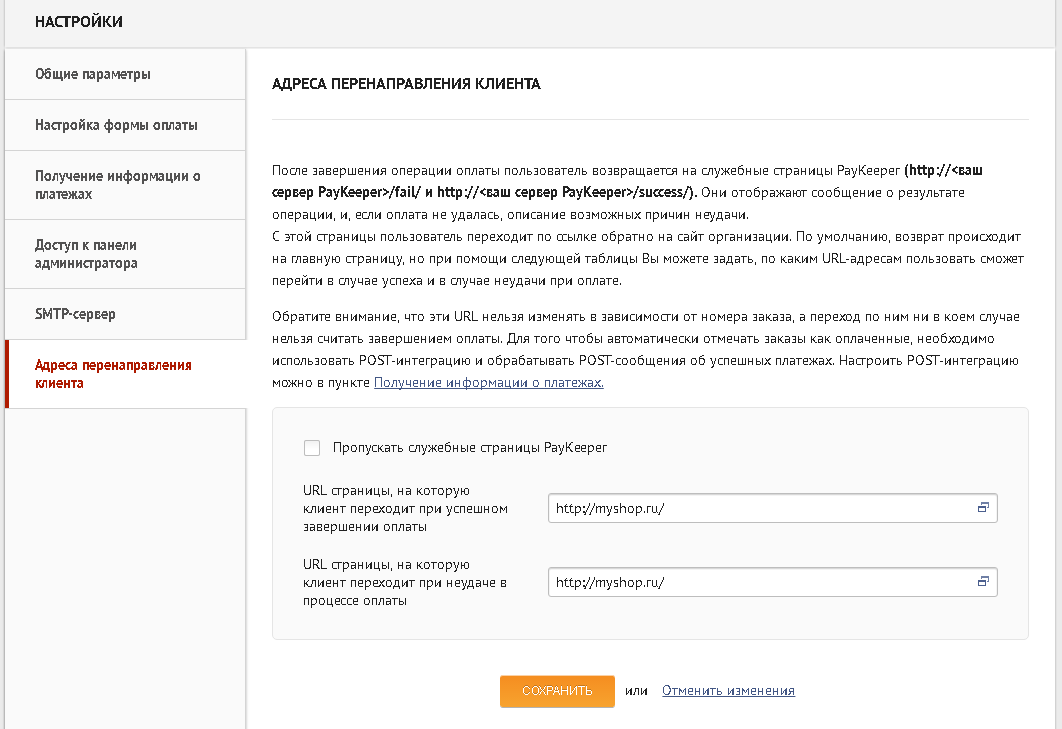1062x729 pixels.
Task: Open the 'Общие параметры' settings tab
Action: pos(93,74)
